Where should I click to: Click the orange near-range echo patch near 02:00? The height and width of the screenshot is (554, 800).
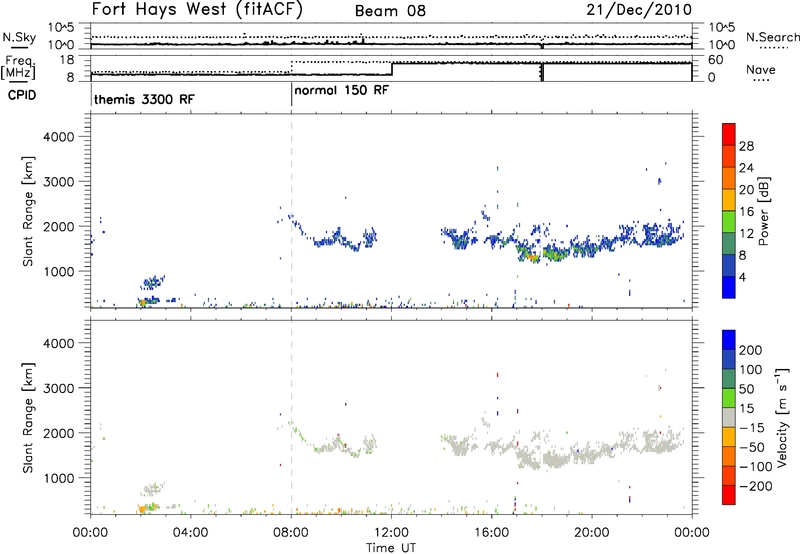click(x=142, y=303)
